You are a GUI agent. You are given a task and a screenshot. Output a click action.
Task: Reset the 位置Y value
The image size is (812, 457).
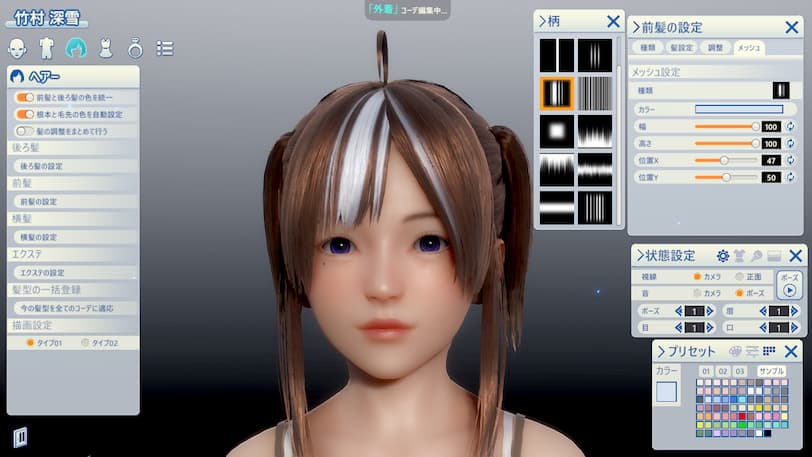click(790, 177)
